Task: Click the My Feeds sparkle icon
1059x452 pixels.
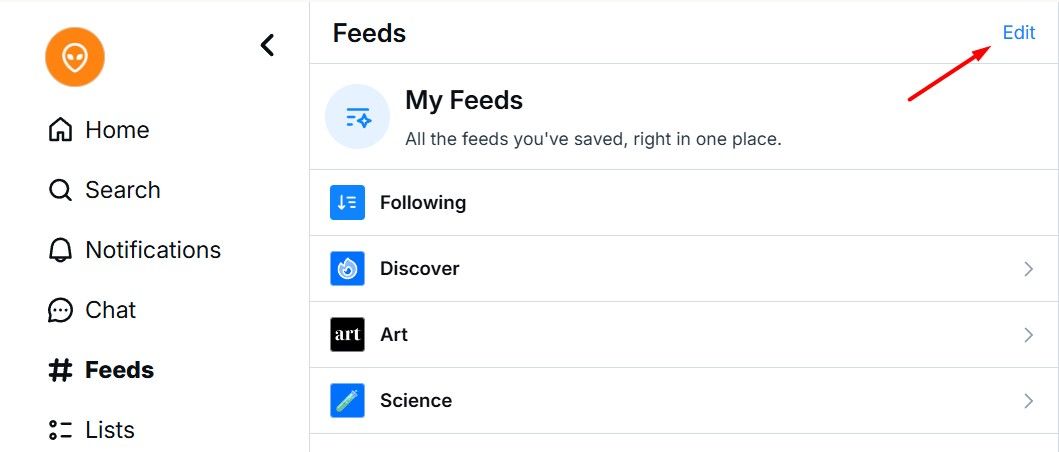Action: 357,117
